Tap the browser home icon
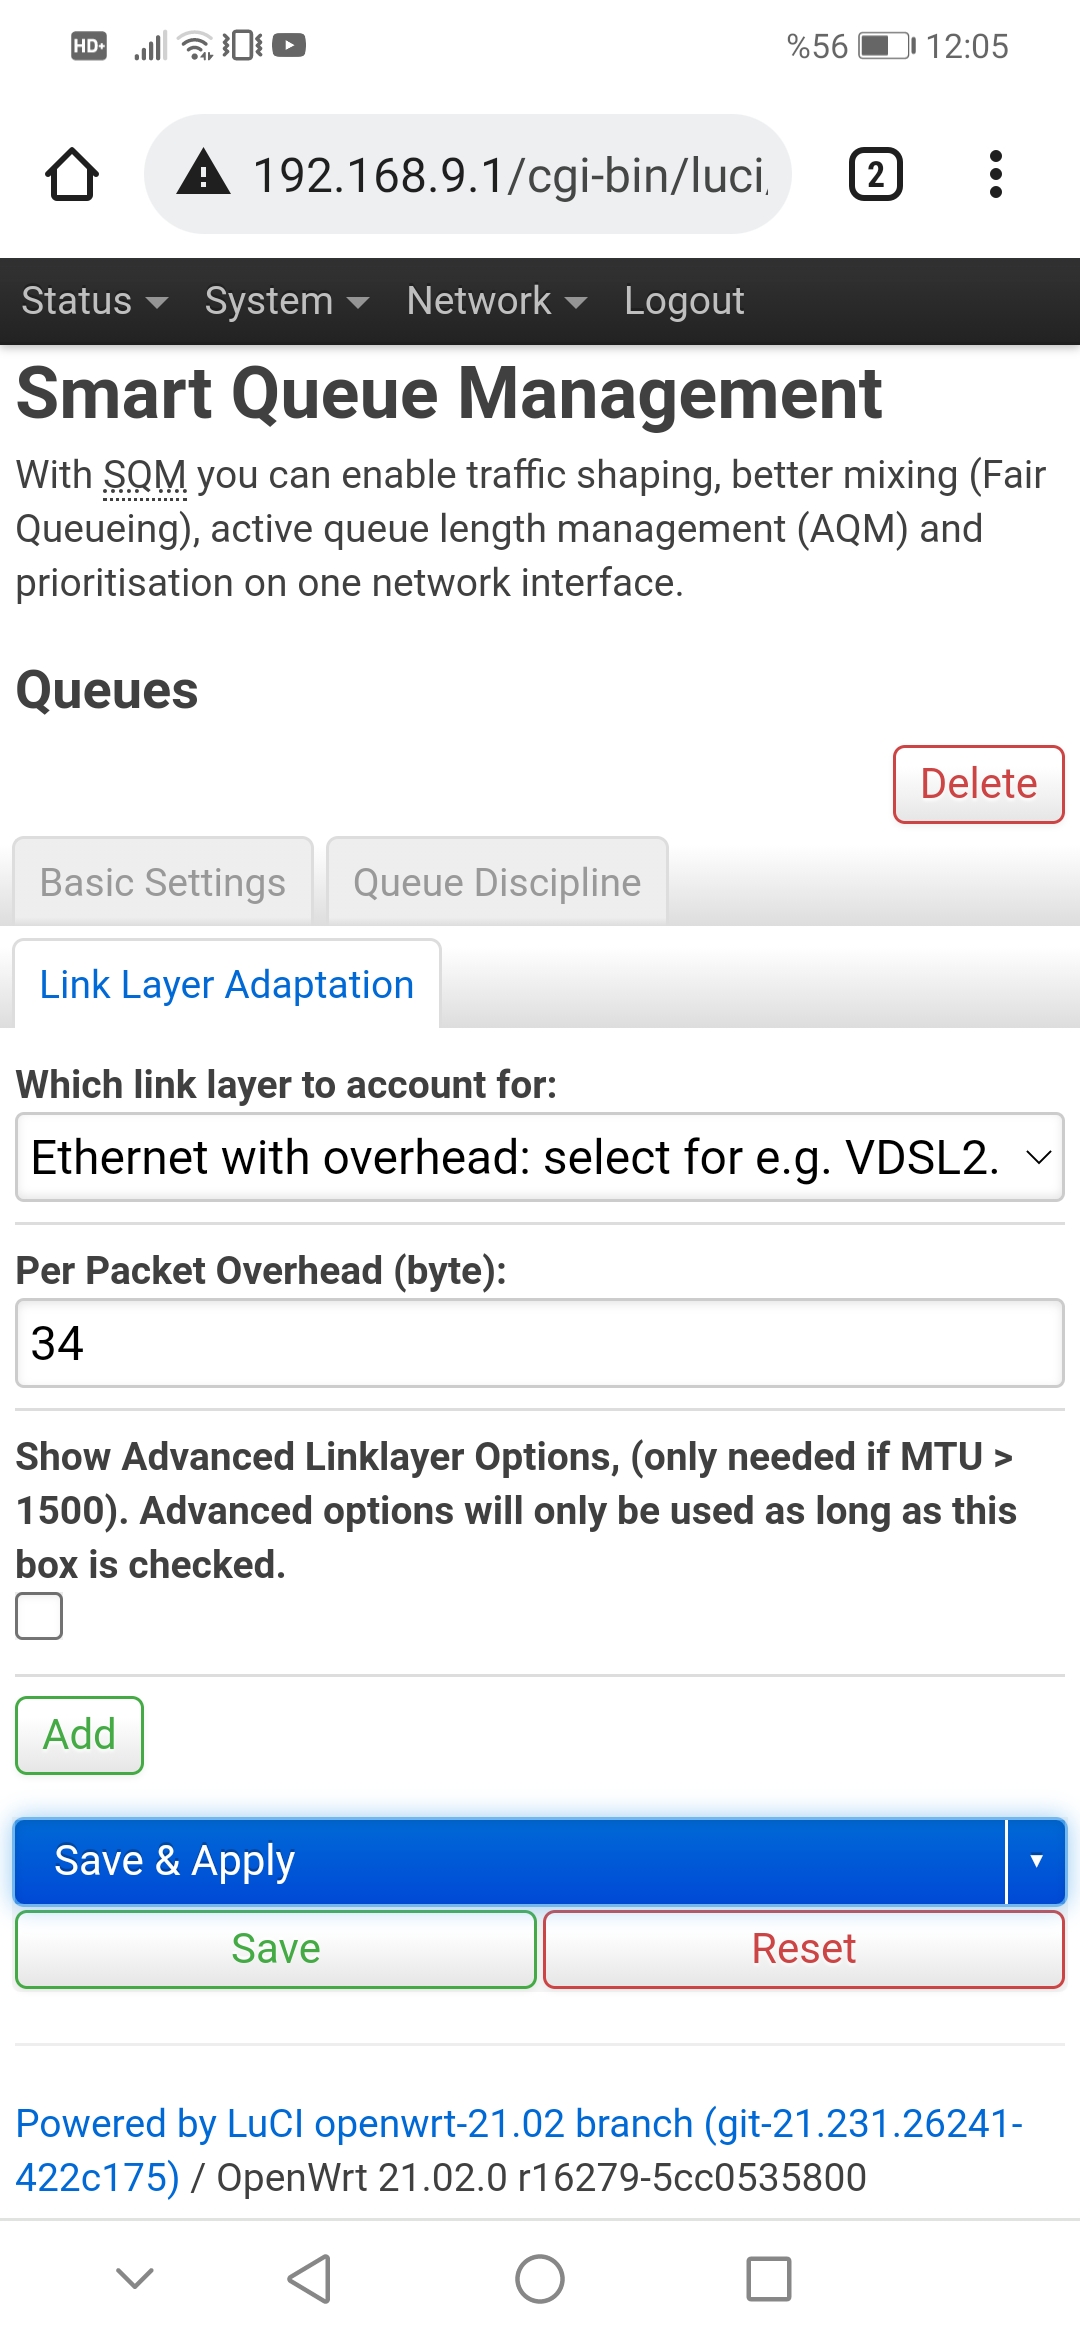Viewport: 1080px width, 2340px height. (x=72, y=175)
